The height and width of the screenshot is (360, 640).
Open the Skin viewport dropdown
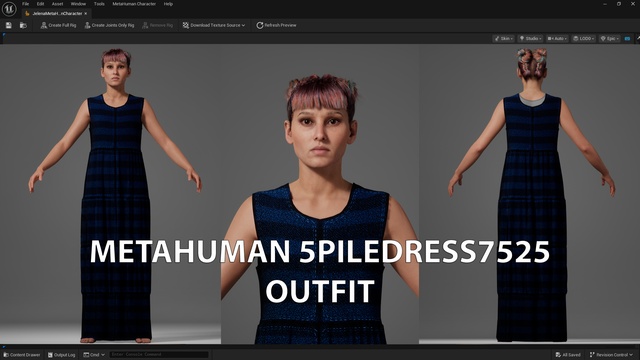503,38
